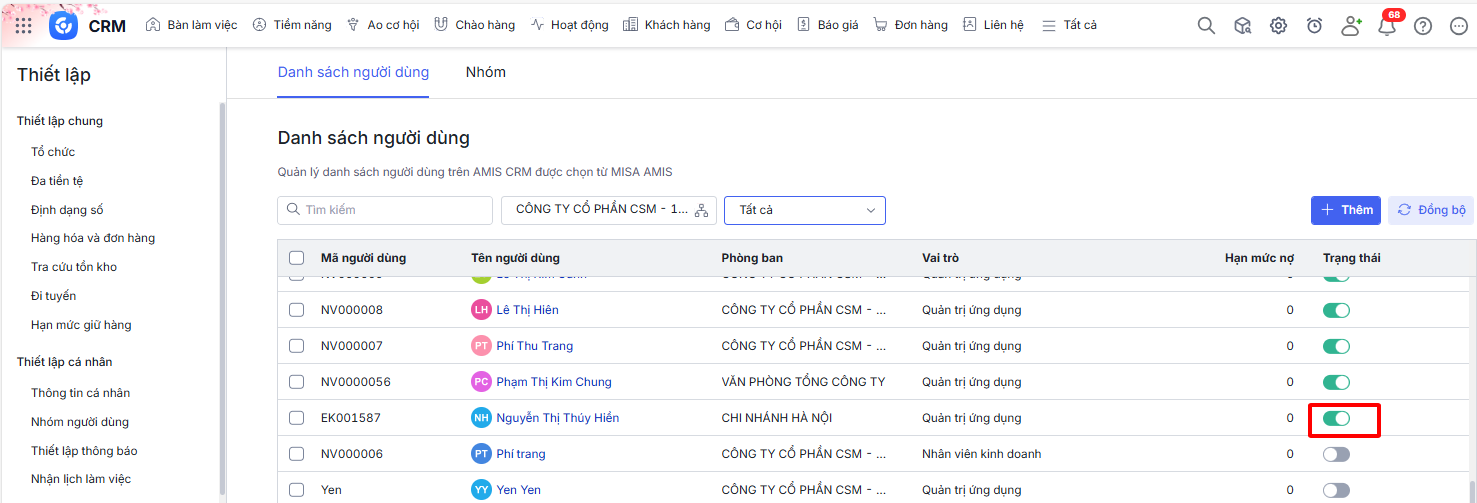The height and width of the screenshot is (503, 1477).
Task: Open the CÔNG TY CỔ PHẦN CSM selector
Action: (x=601, y=210)
